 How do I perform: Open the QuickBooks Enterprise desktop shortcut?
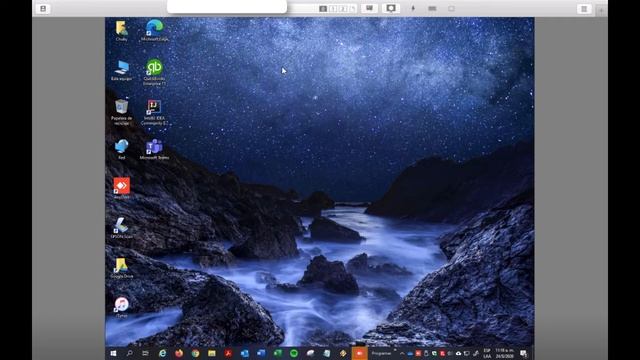pos(154,72)
